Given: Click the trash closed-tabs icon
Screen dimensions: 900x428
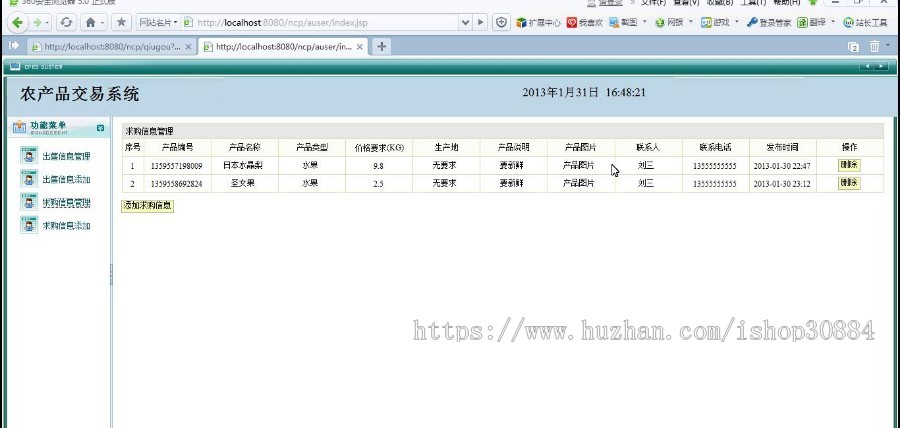Looking at the screenshot, I should (x=874, y=46).
